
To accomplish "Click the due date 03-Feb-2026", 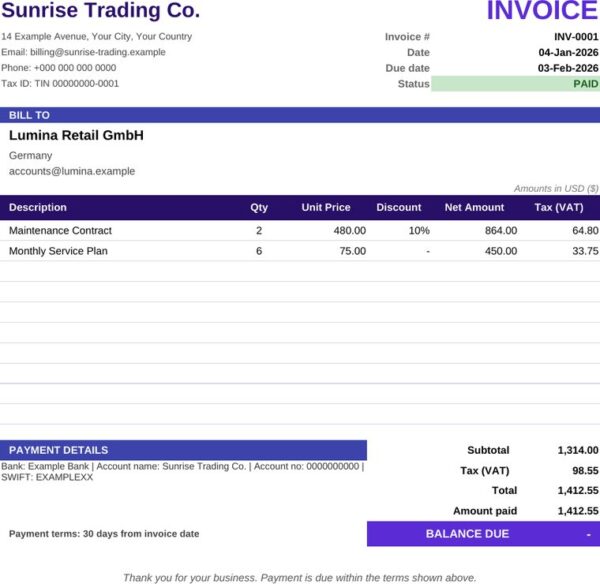I will pos(568,68).
